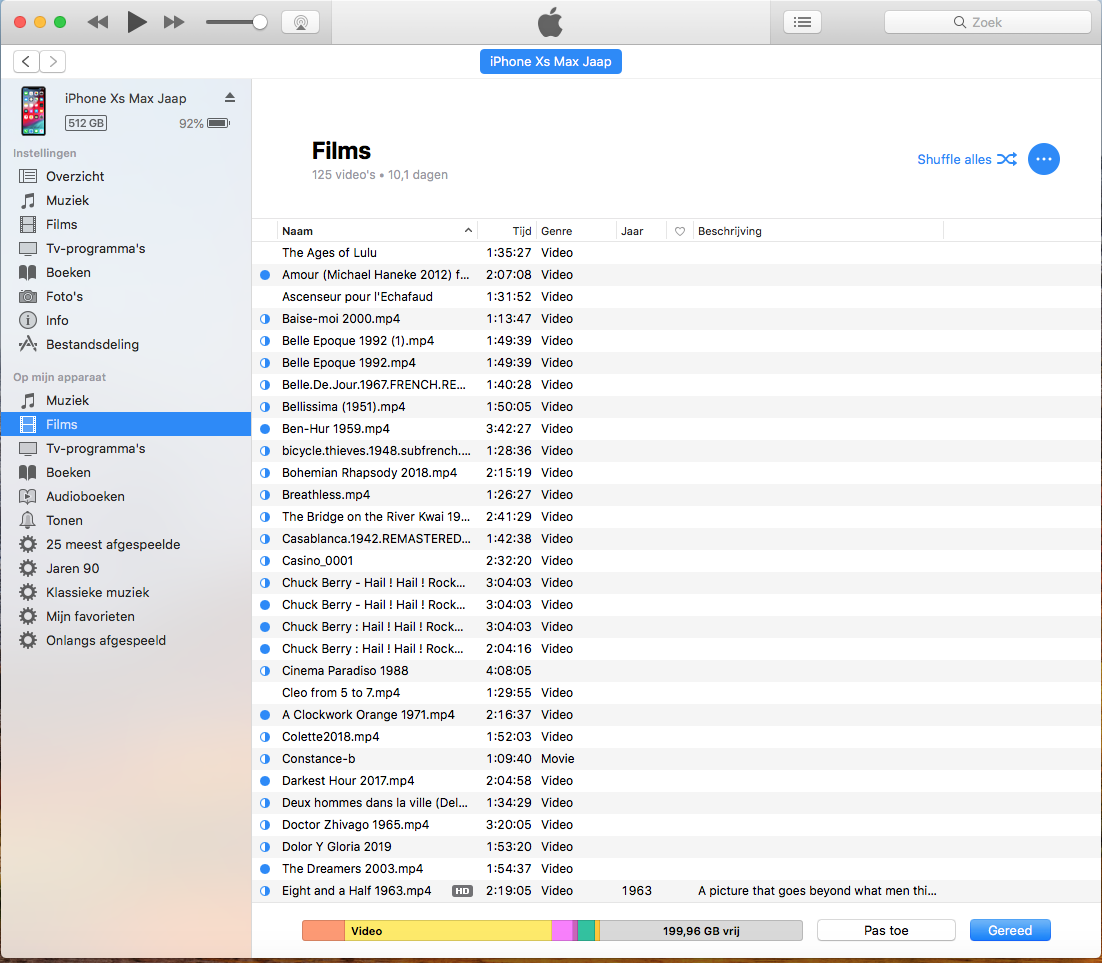Select Dolor Y Gloria 2019 entry
Screen dimensions: 1102x963
677,847
